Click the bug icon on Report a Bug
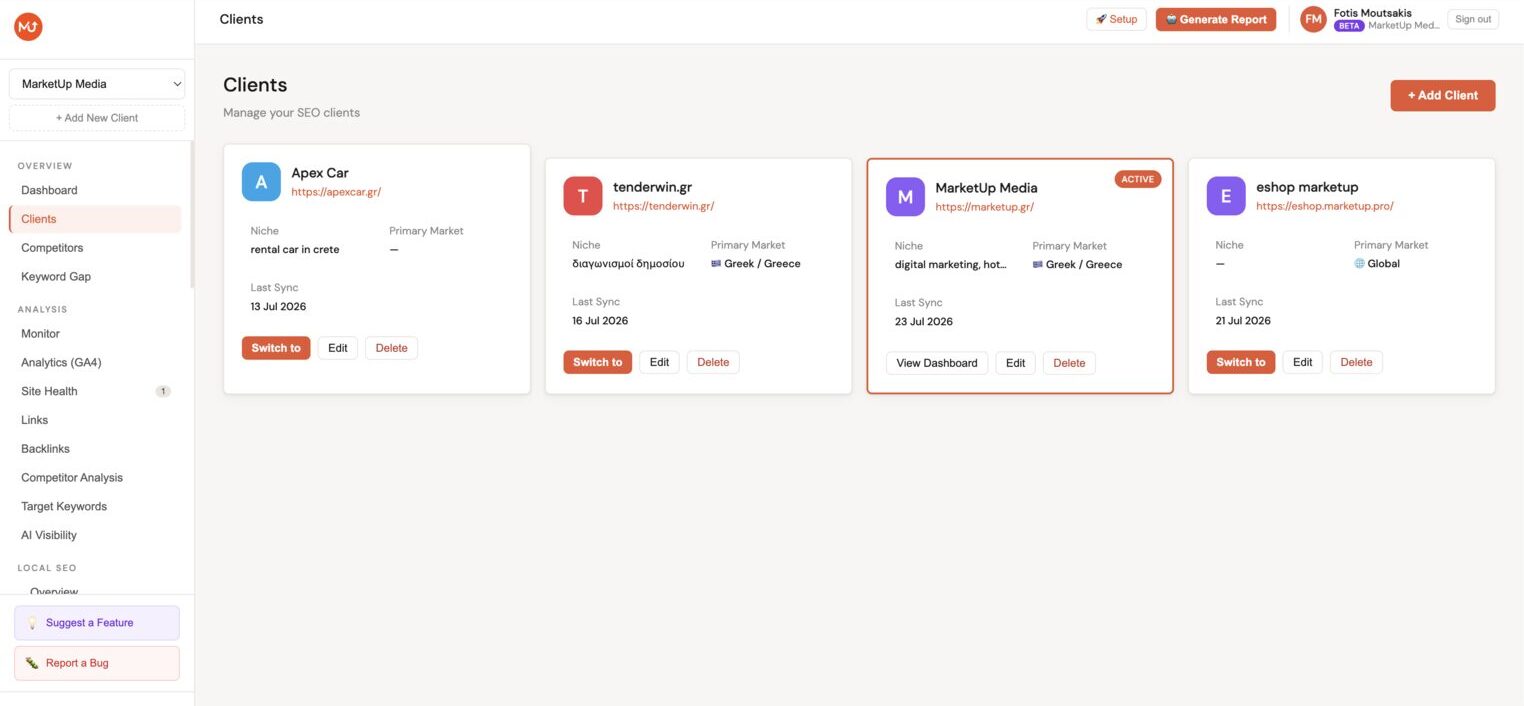Viewport: 1524px width, 706px height. [32, 663]
